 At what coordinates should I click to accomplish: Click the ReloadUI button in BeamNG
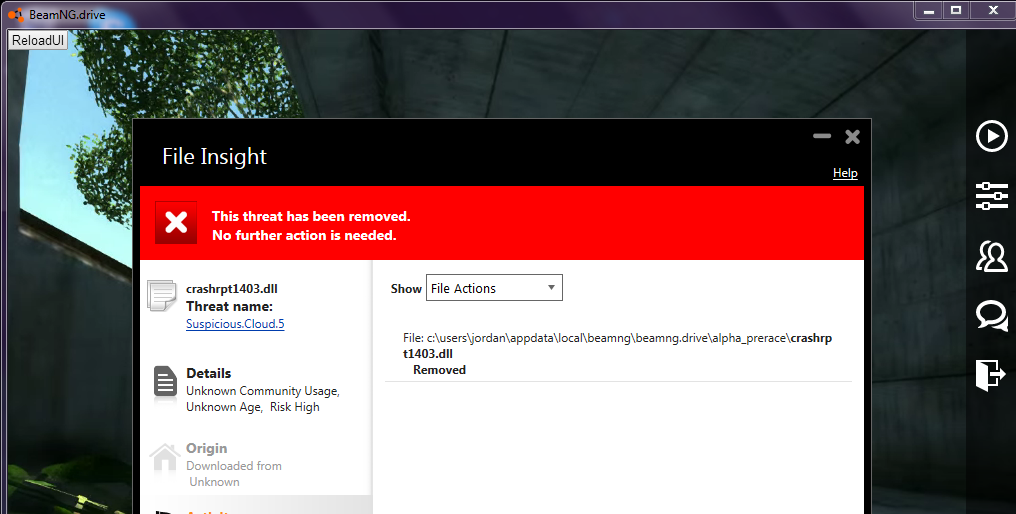pyautogui.click(x=38, y=40)
